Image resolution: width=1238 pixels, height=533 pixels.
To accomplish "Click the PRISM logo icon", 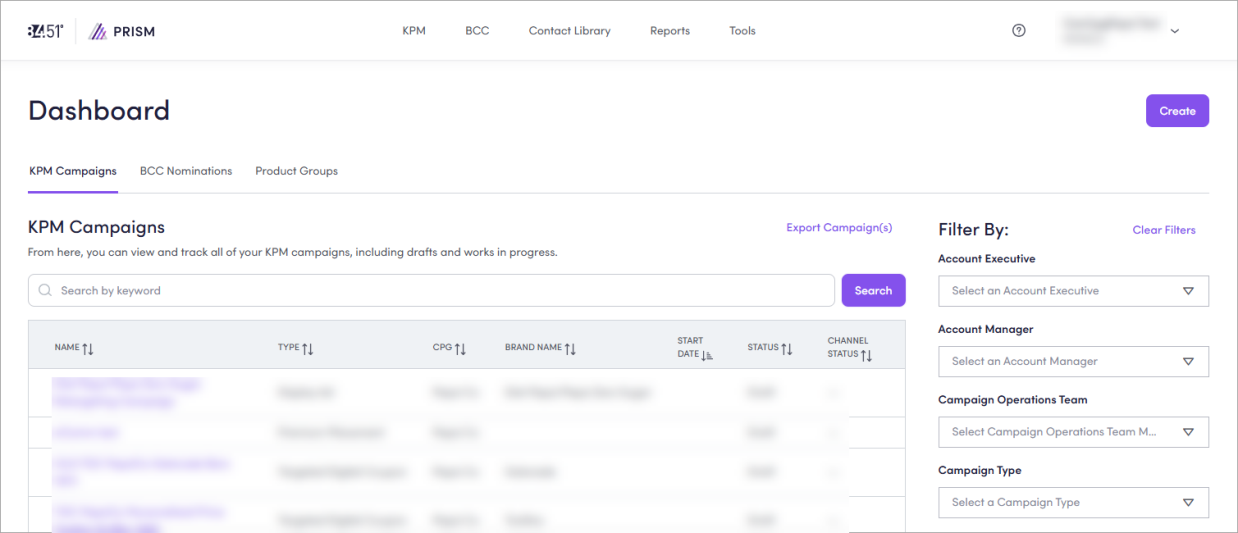I will pos(98,31).
